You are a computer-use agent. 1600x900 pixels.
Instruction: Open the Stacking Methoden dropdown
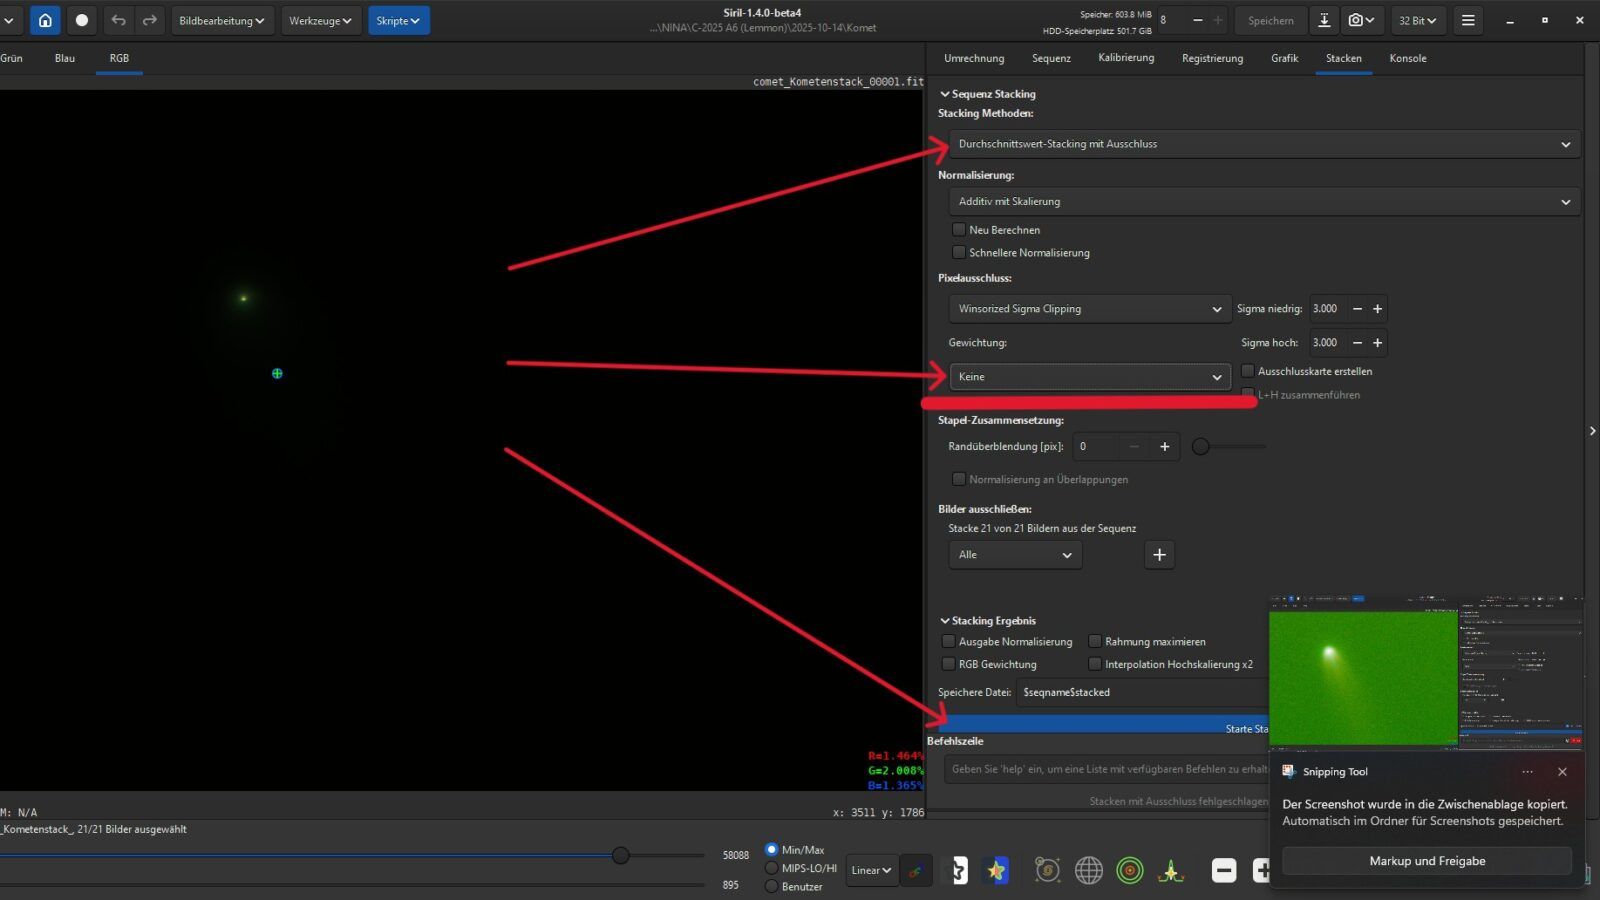1263,144
